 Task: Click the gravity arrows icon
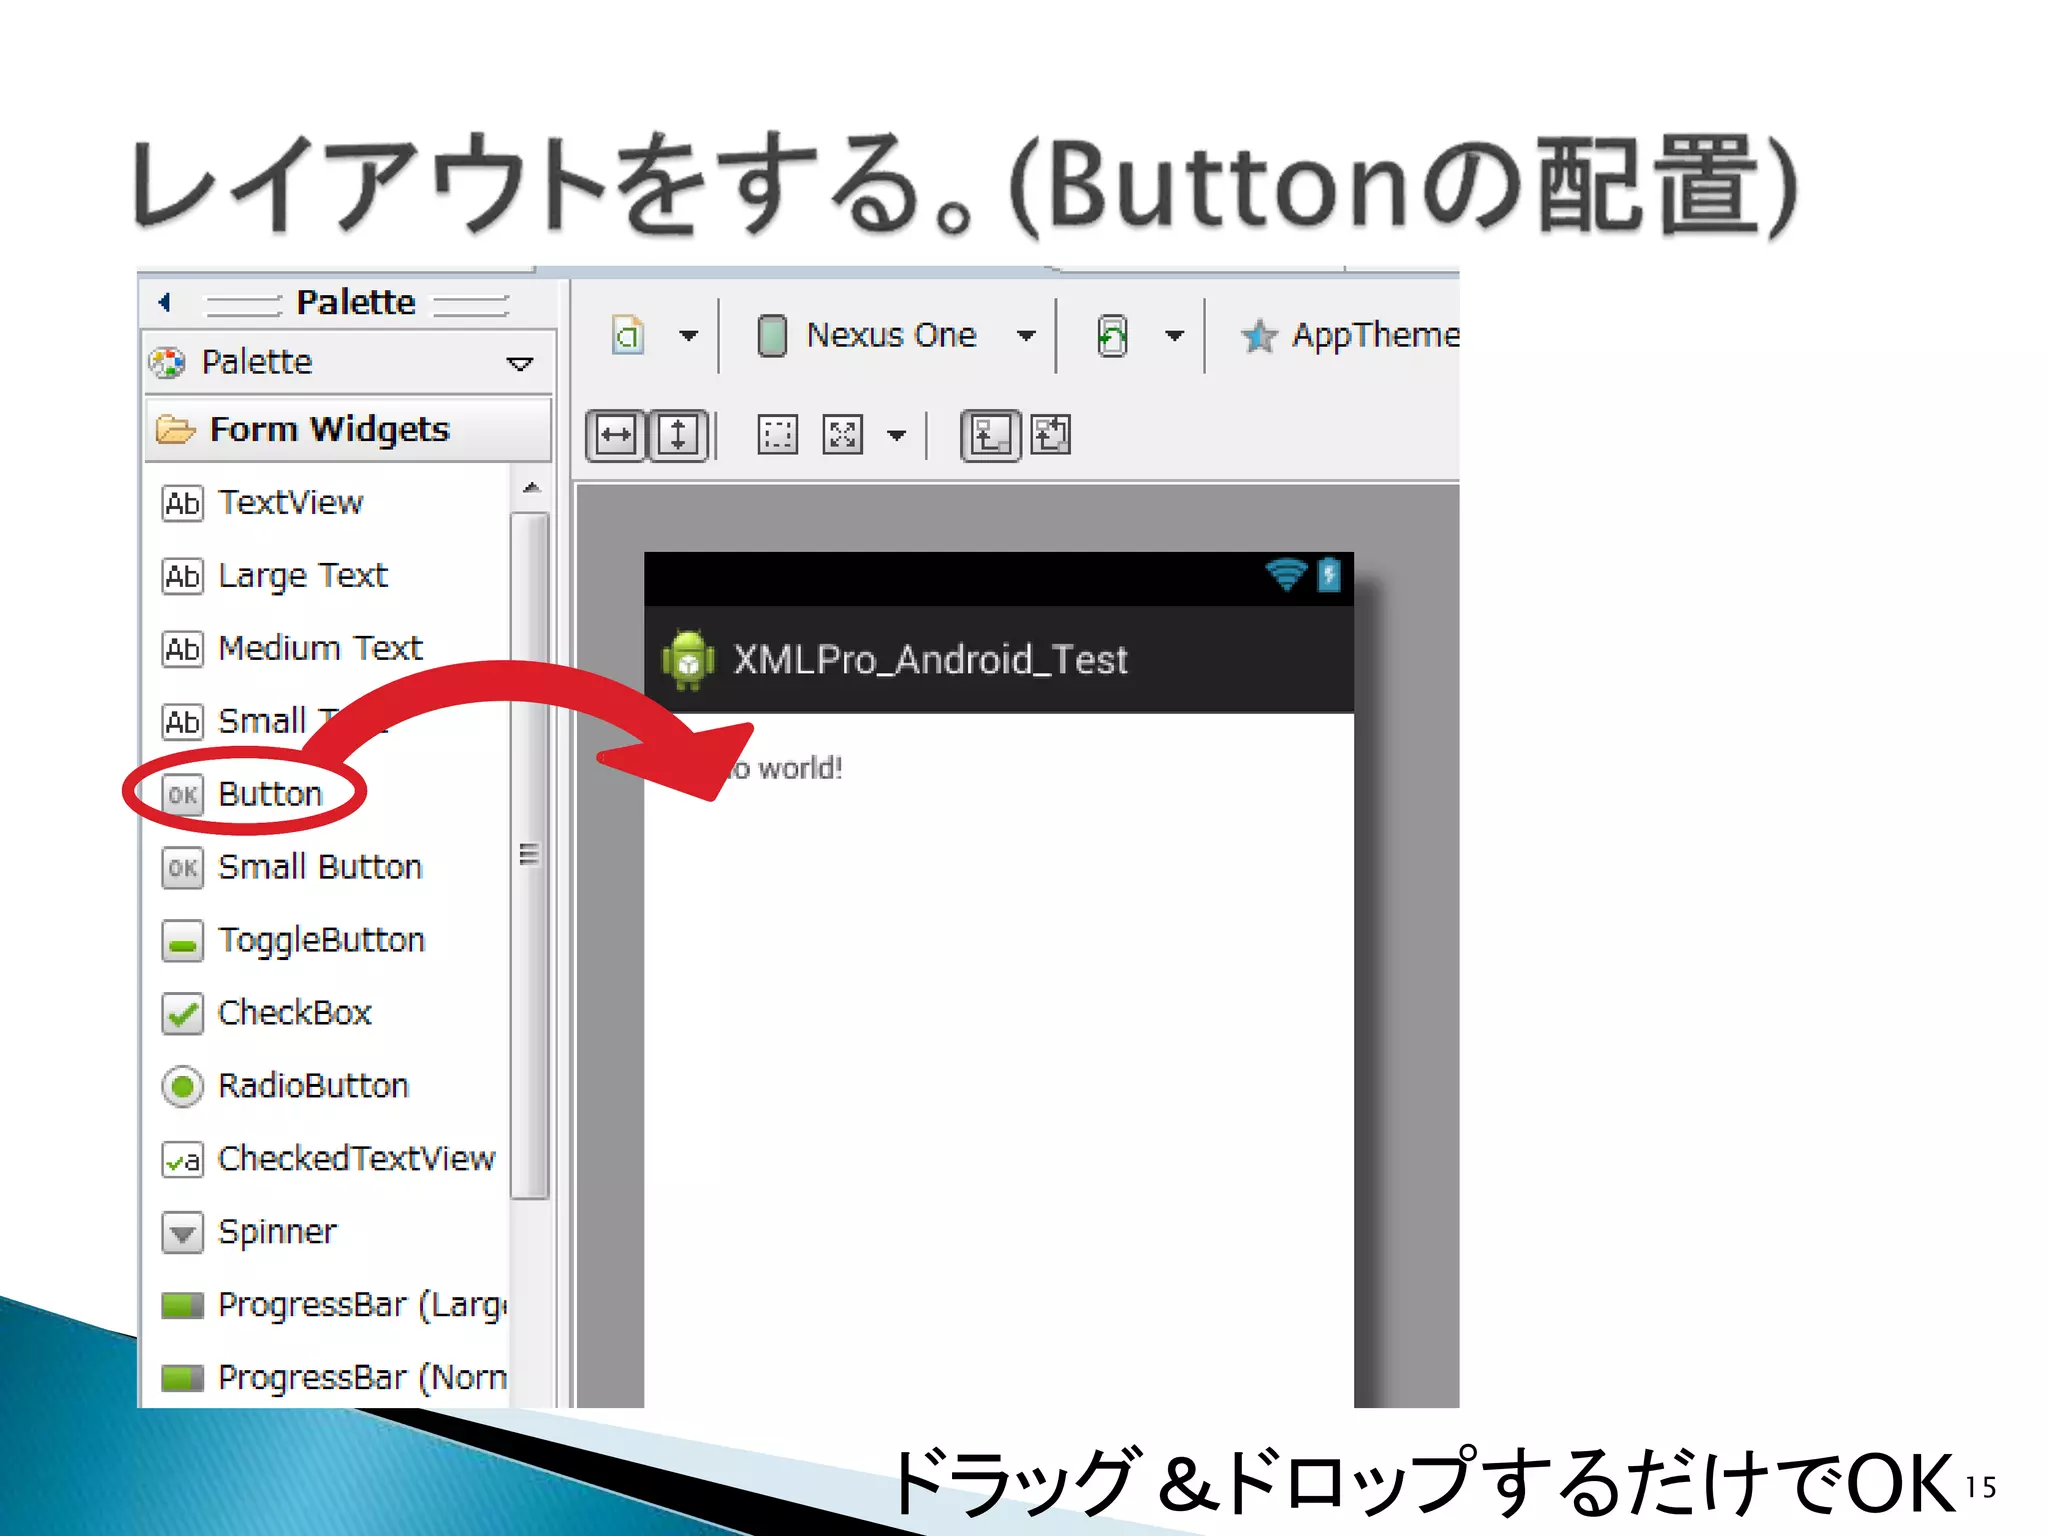(x=843, y=435)
